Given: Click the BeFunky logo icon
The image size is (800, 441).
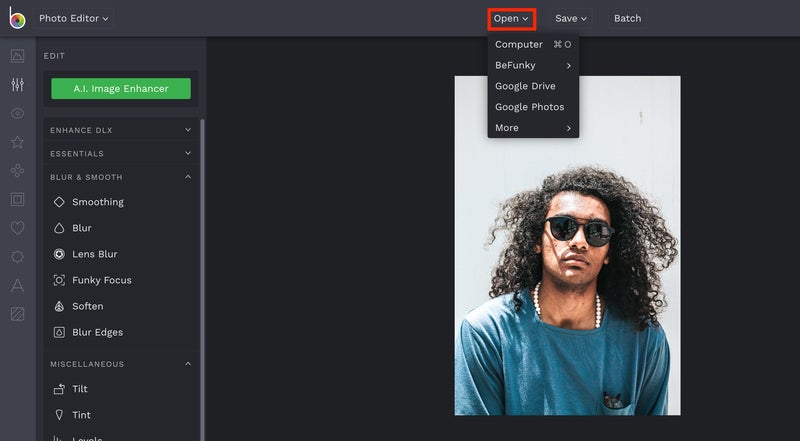Looking at the screenshot, I should [17, 18].
